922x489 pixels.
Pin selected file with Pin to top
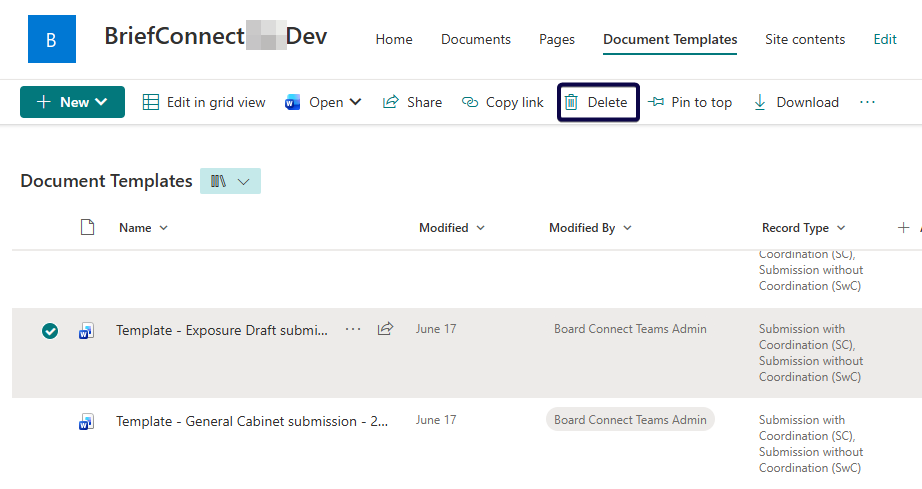click(x=690, y=102)
